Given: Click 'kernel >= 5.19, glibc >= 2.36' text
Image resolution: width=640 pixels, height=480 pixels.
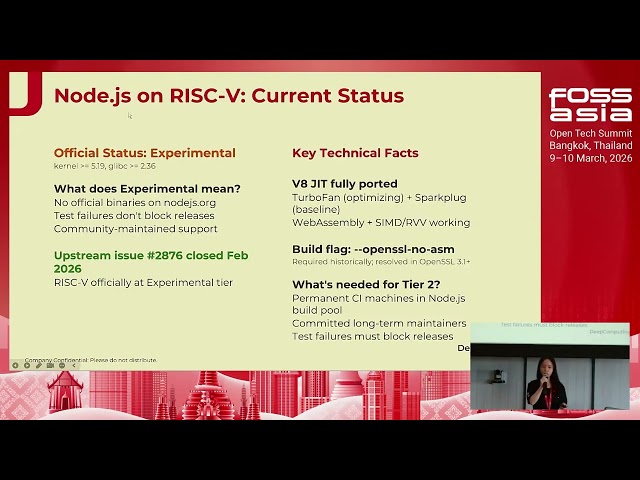Looking at the screenshot, I should click(x=104, y=166).
